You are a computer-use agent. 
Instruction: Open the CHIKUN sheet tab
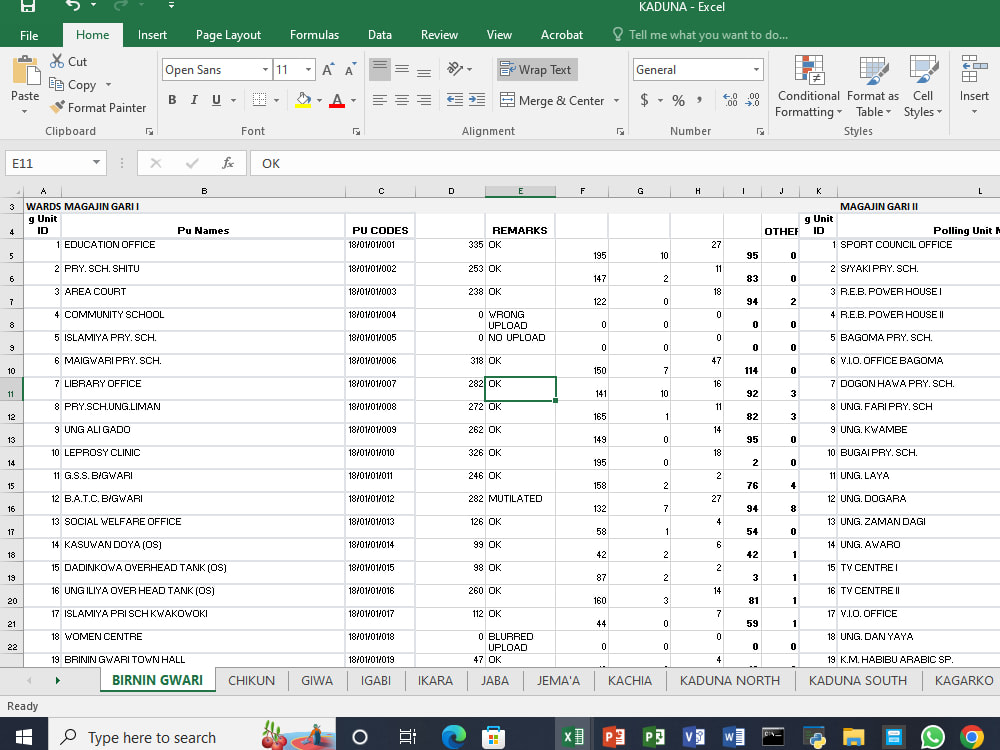251,680
